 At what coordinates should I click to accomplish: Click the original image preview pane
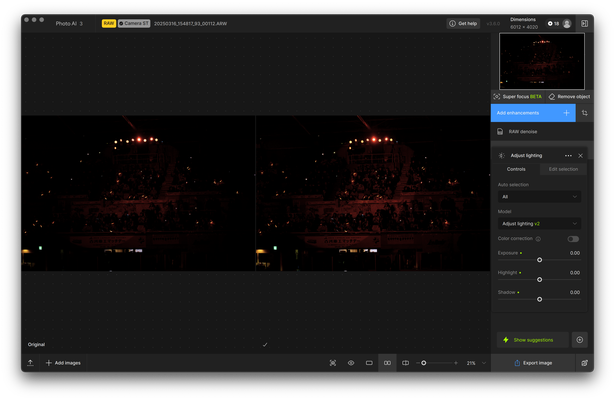click(138, 193)
